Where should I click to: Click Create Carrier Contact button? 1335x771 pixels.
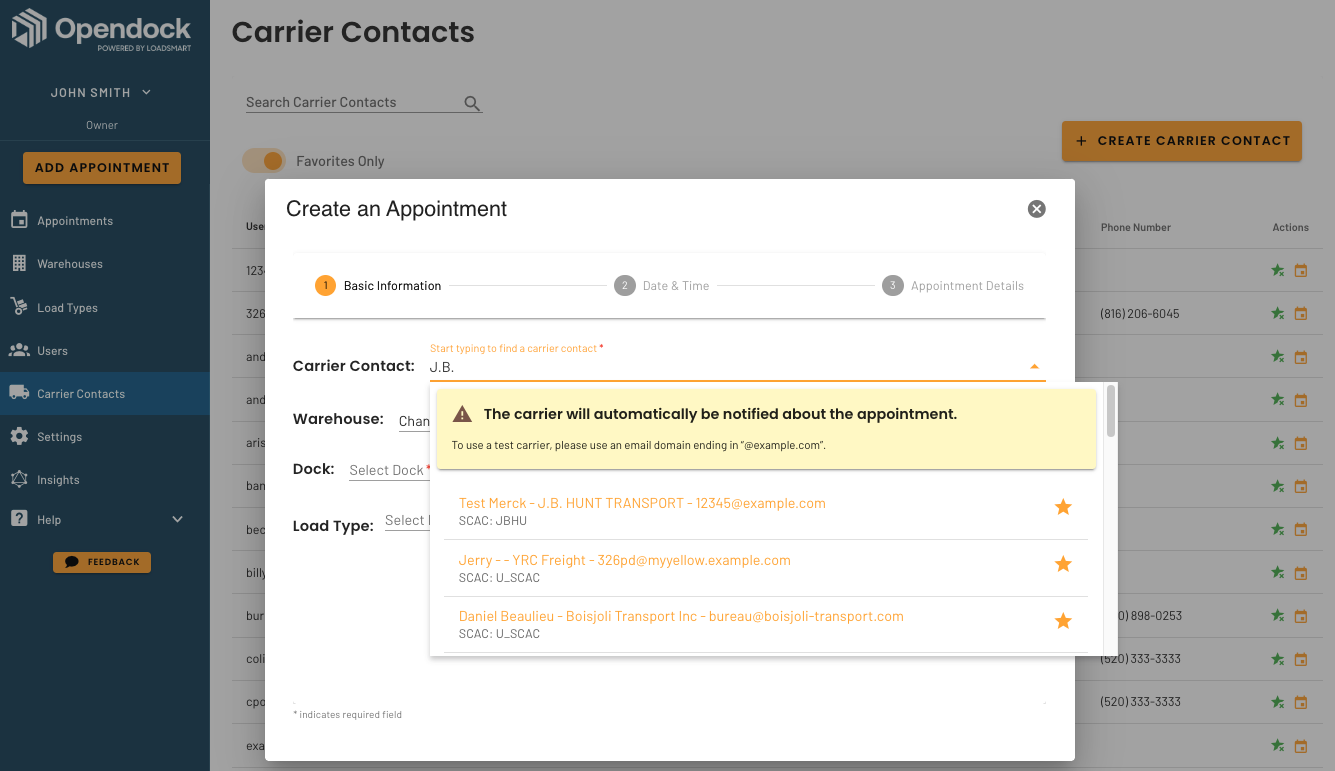[x=1182, y=141]
